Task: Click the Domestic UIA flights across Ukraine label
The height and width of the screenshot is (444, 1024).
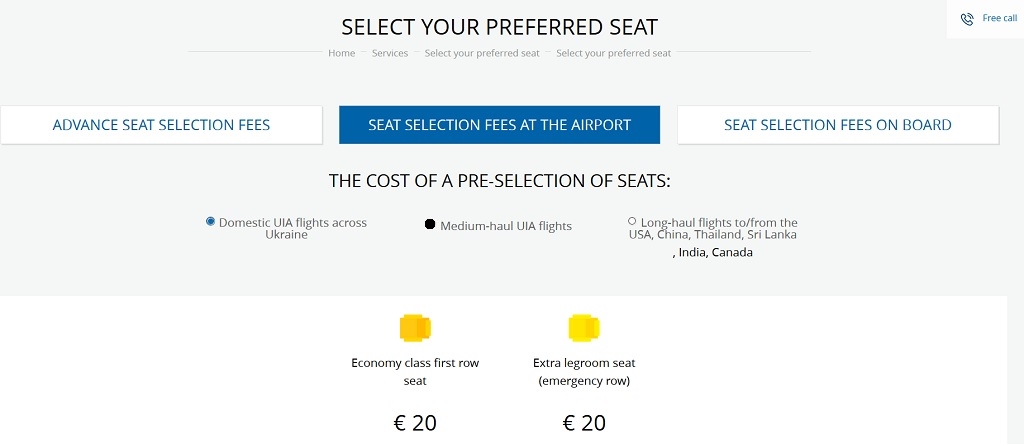Action: 293,228
